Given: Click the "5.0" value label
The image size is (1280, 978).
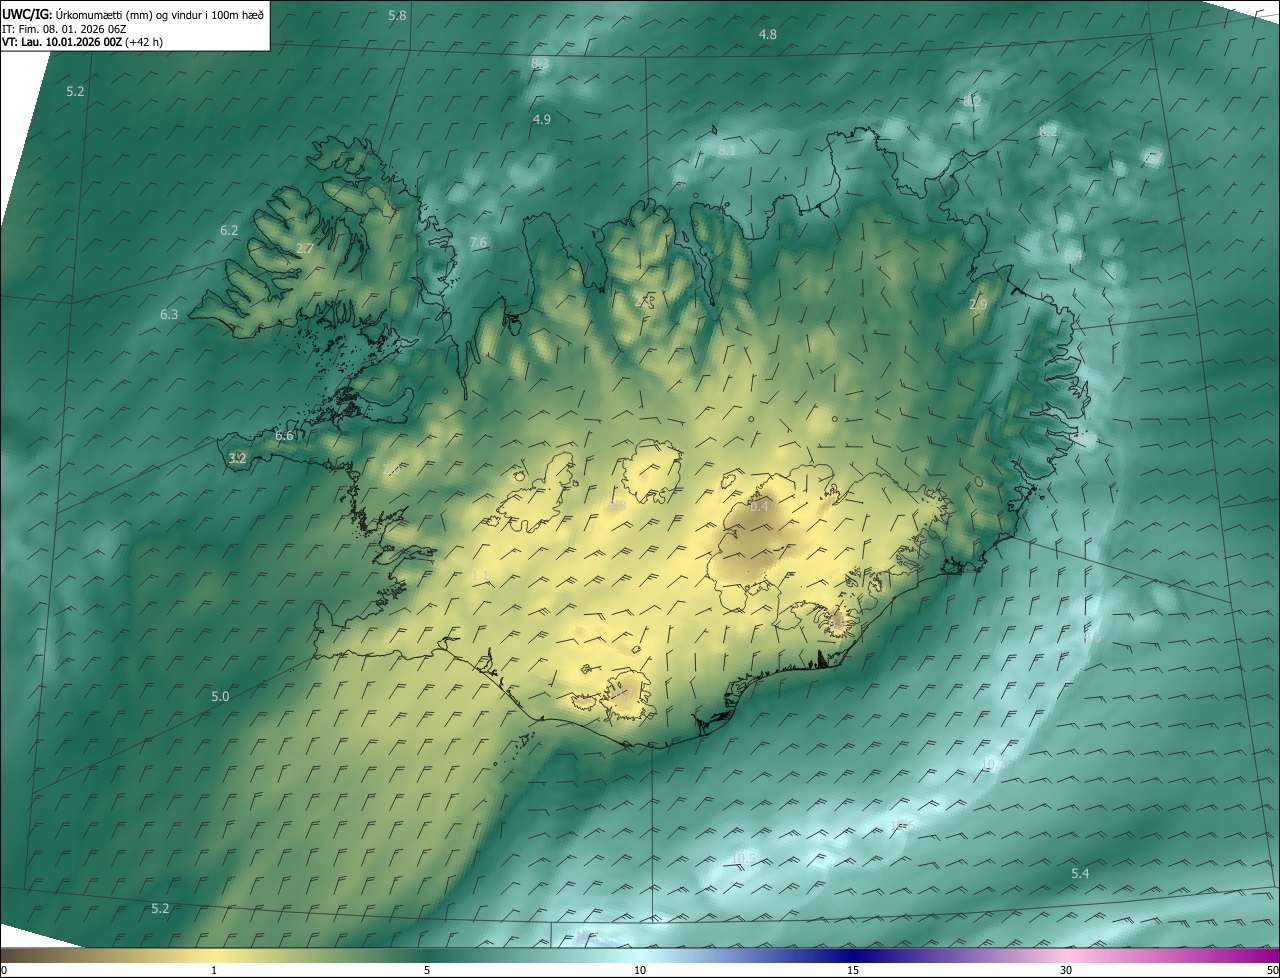Looking at the screenshot, I should click(220, 697).
